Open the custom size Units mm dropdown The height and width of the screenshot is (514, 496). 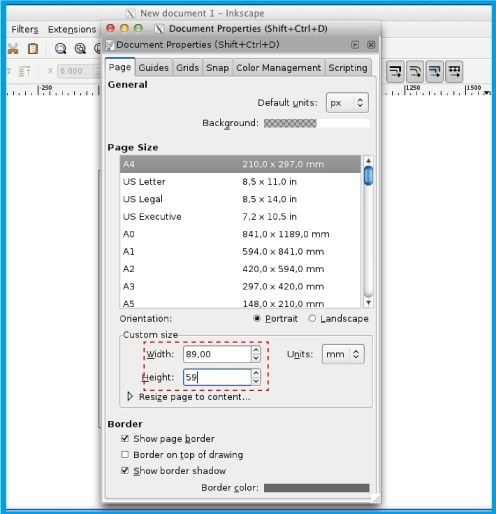(343, 354)
